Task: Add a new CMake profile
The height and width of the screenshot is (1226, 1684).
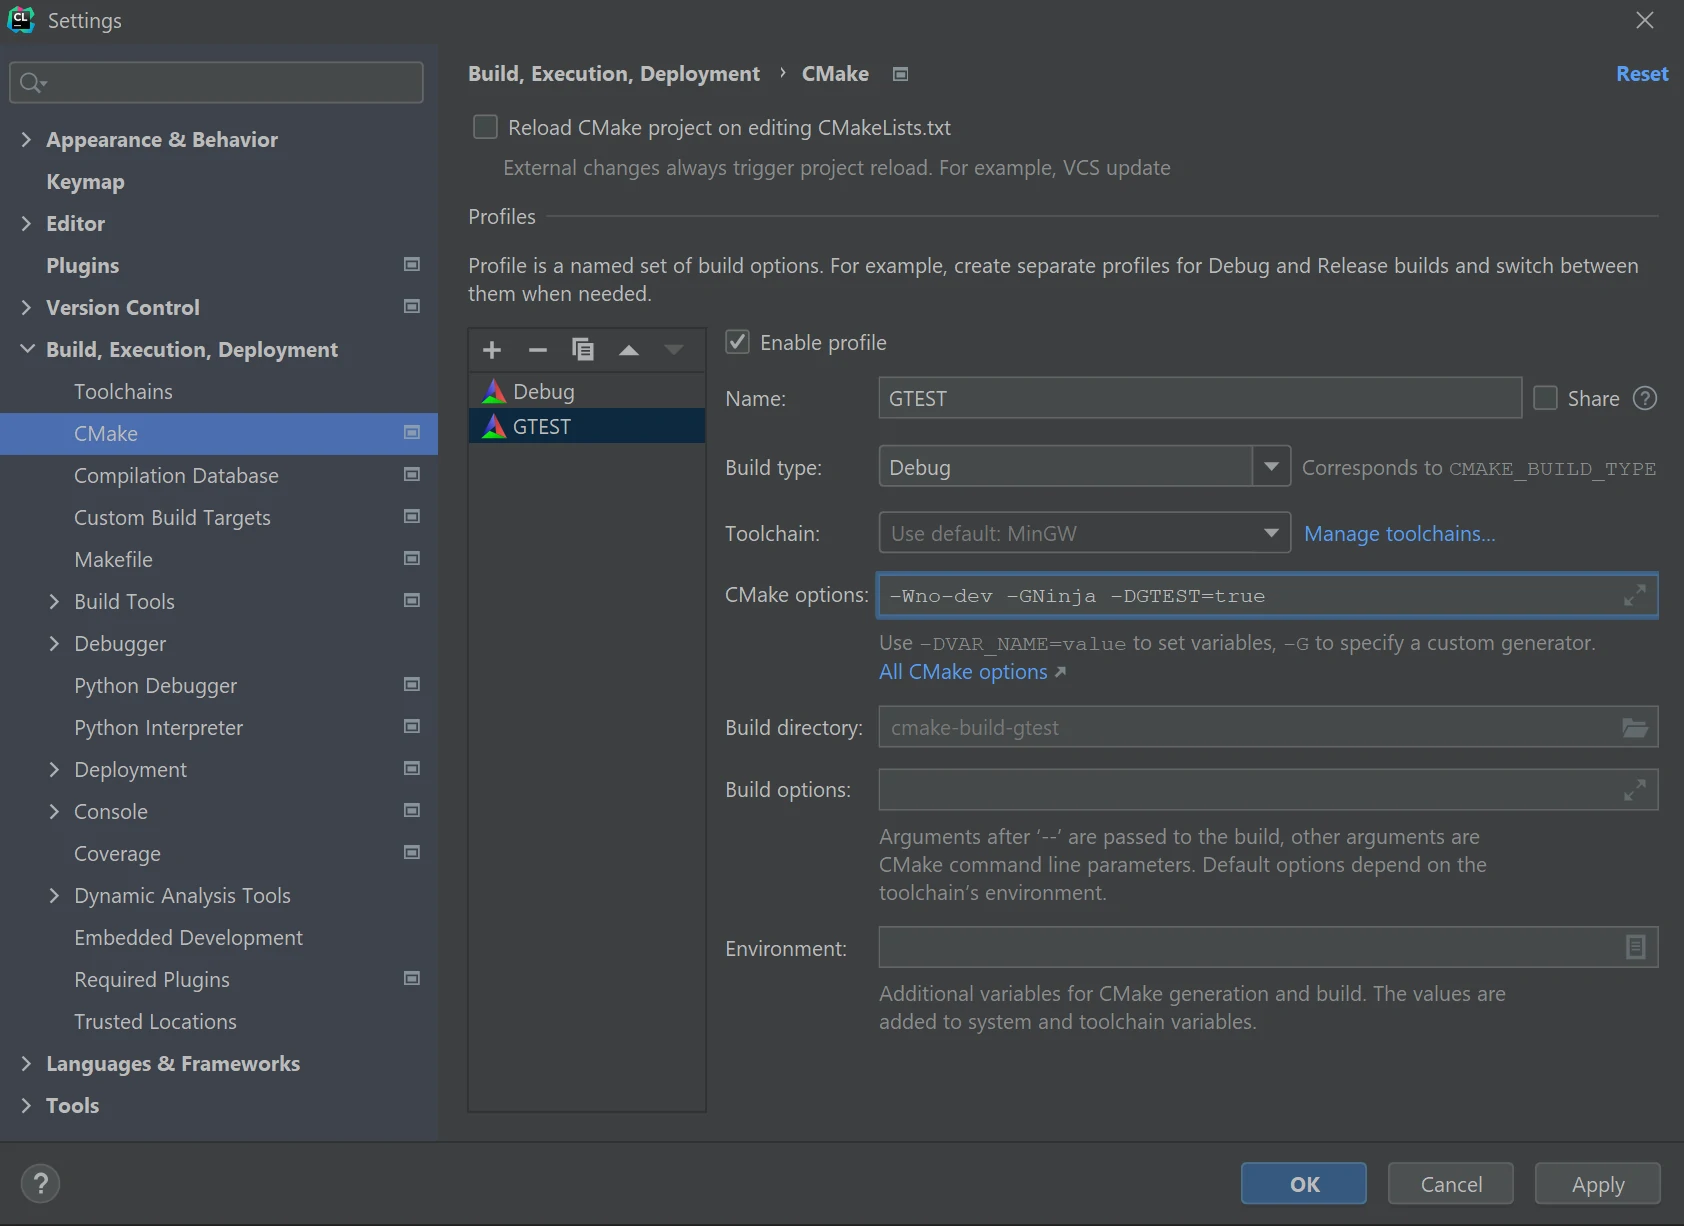Action: (x=492, y=350)
